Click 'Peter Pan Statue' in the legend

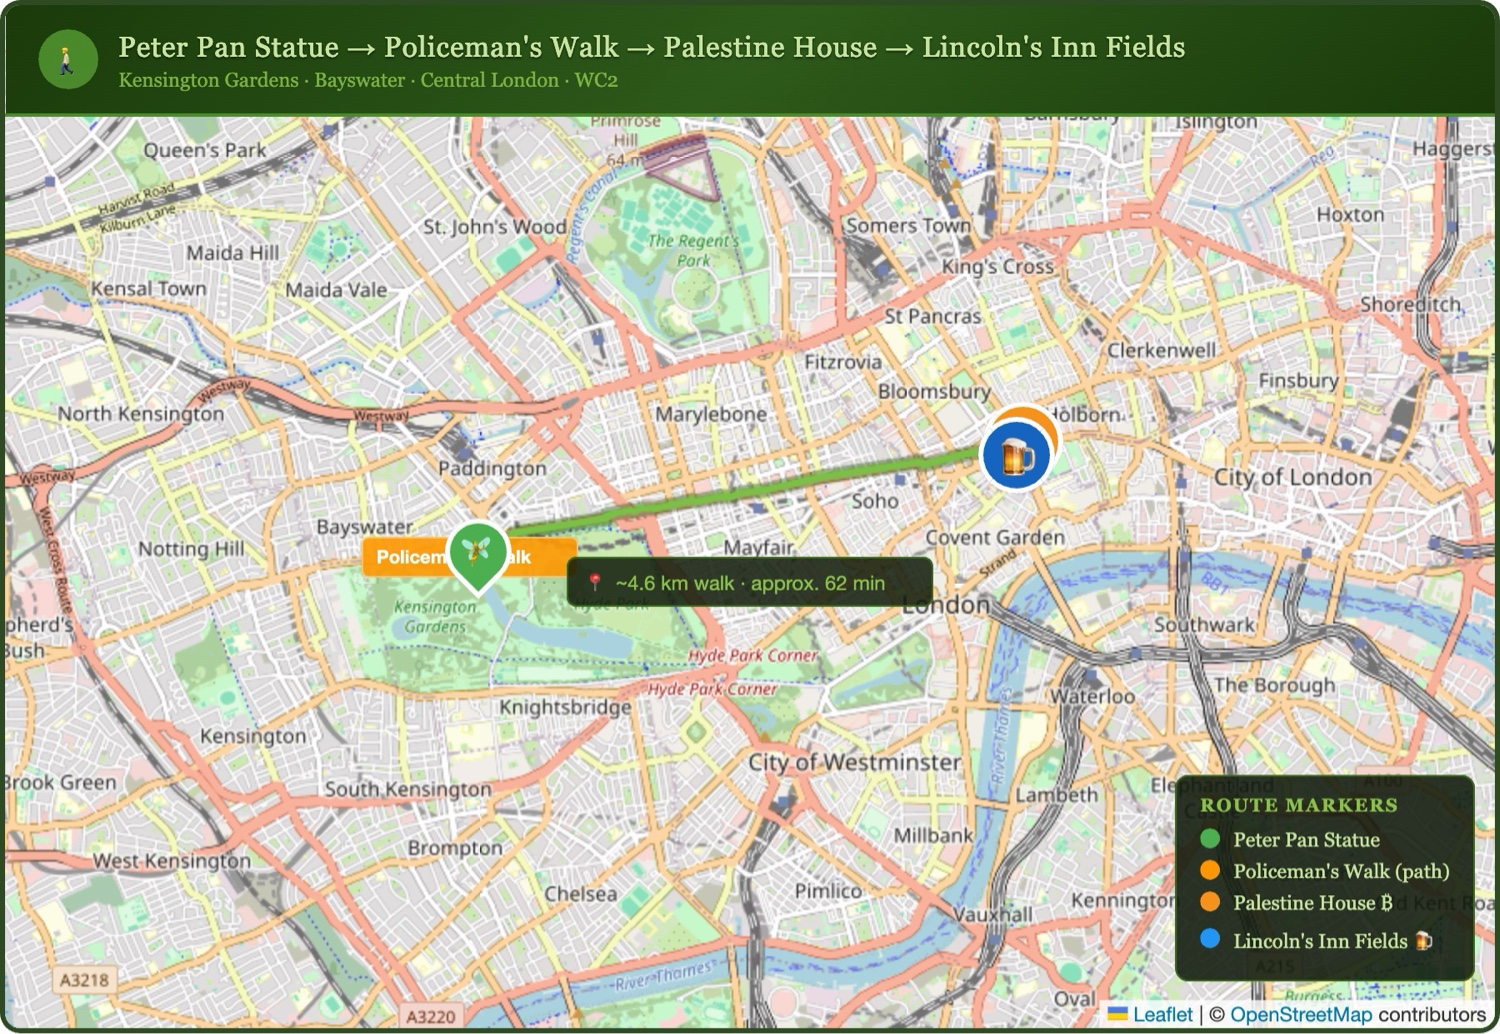point(1306,840)
